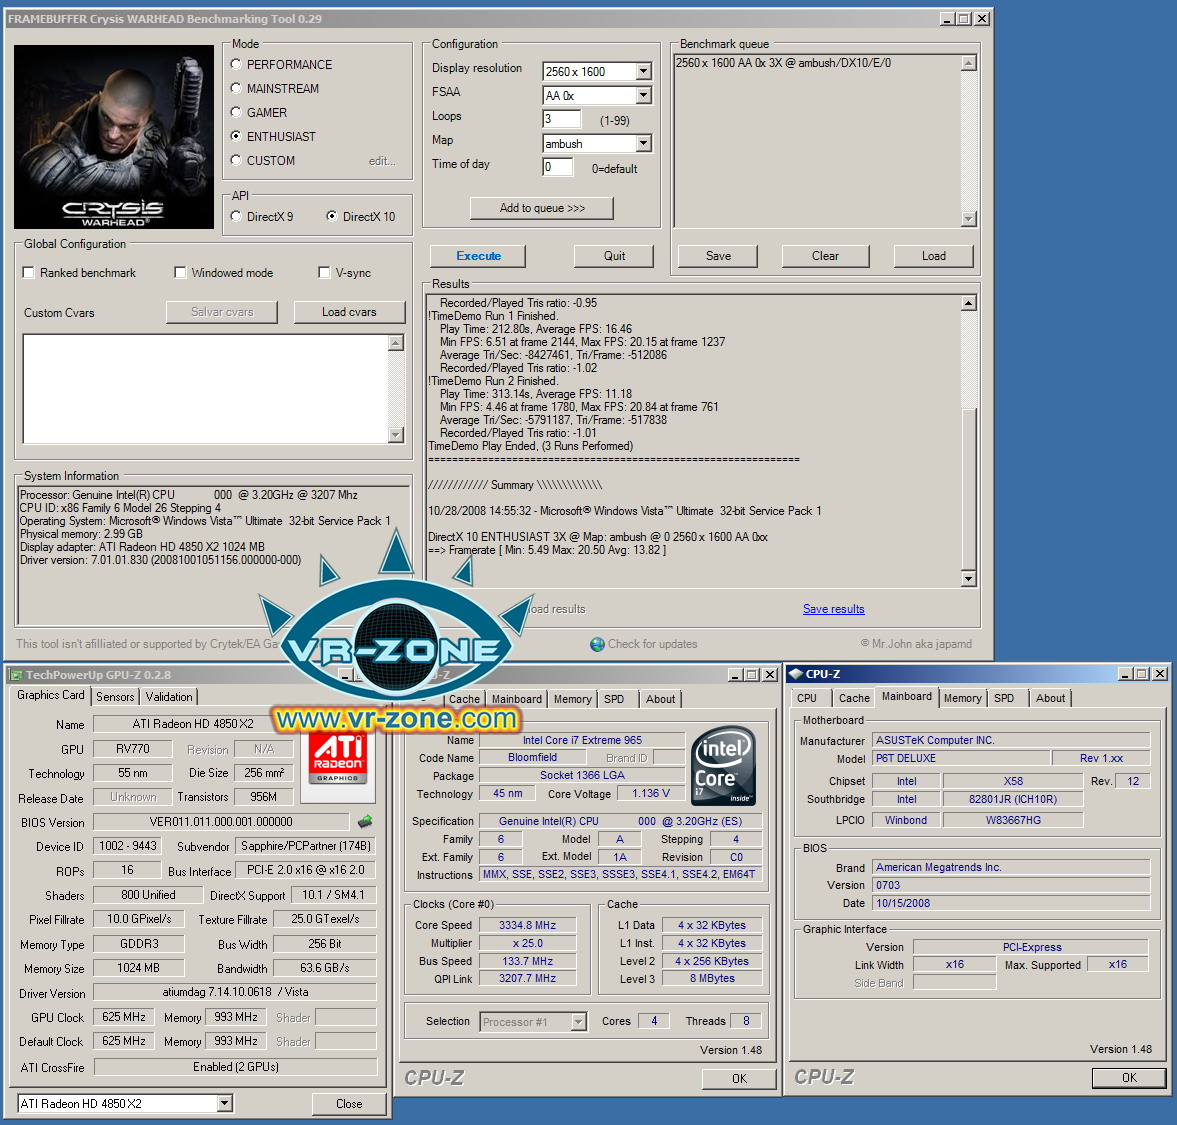Viewport: 1177px width, 1125px height.
Task: Click the Add to queue button
Action: pos(542,208)
